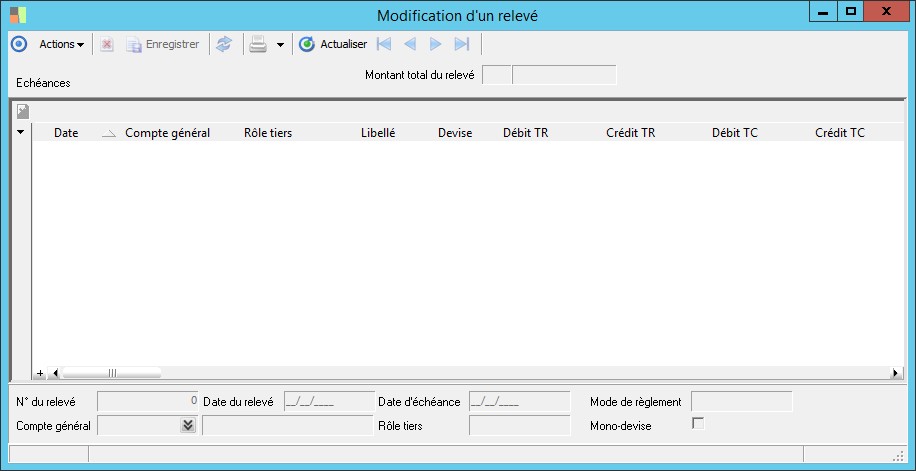Open the printer dropdown arrow
Screen dimensions: 916x471
coord(280,45)
